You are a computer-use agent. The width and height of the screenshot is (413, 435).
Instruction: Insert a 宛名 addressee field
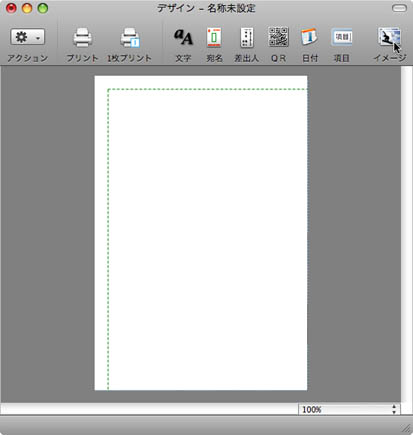(214, 37)
